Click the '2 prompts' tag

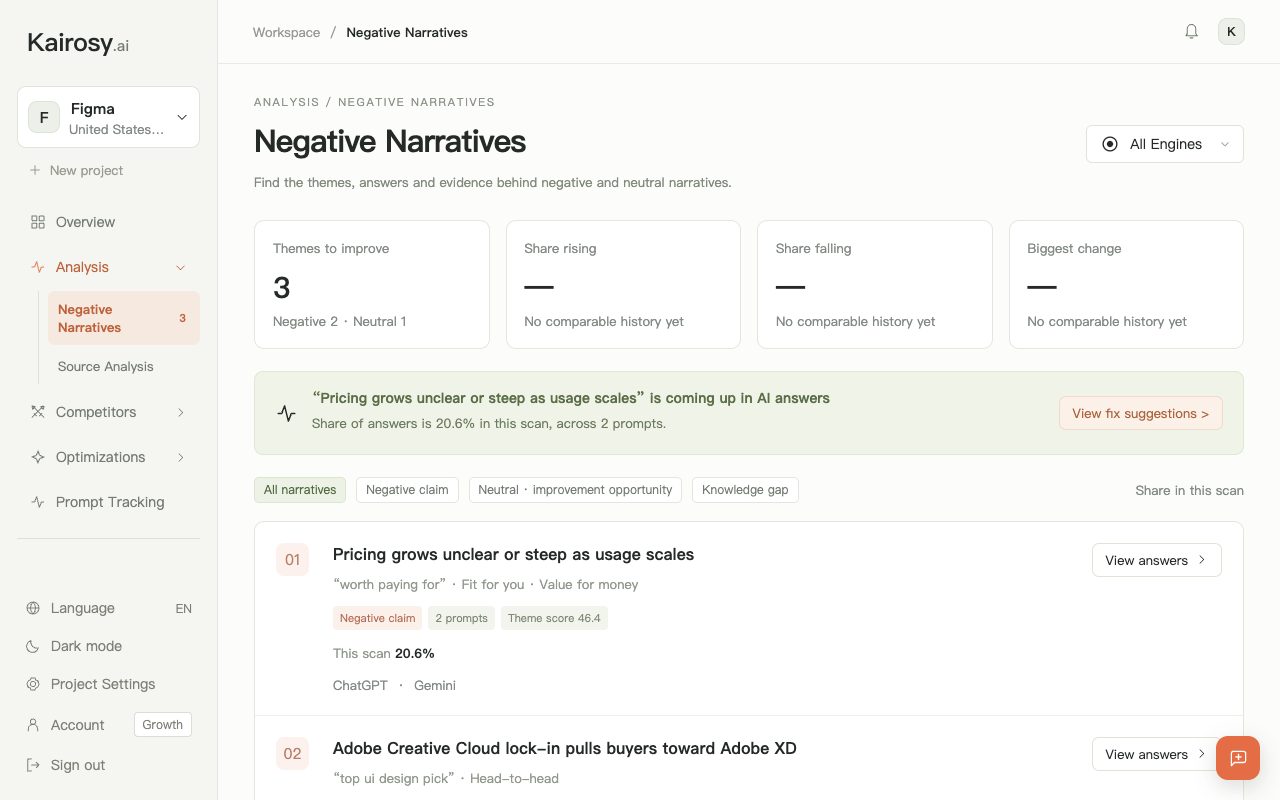point(461,618)
